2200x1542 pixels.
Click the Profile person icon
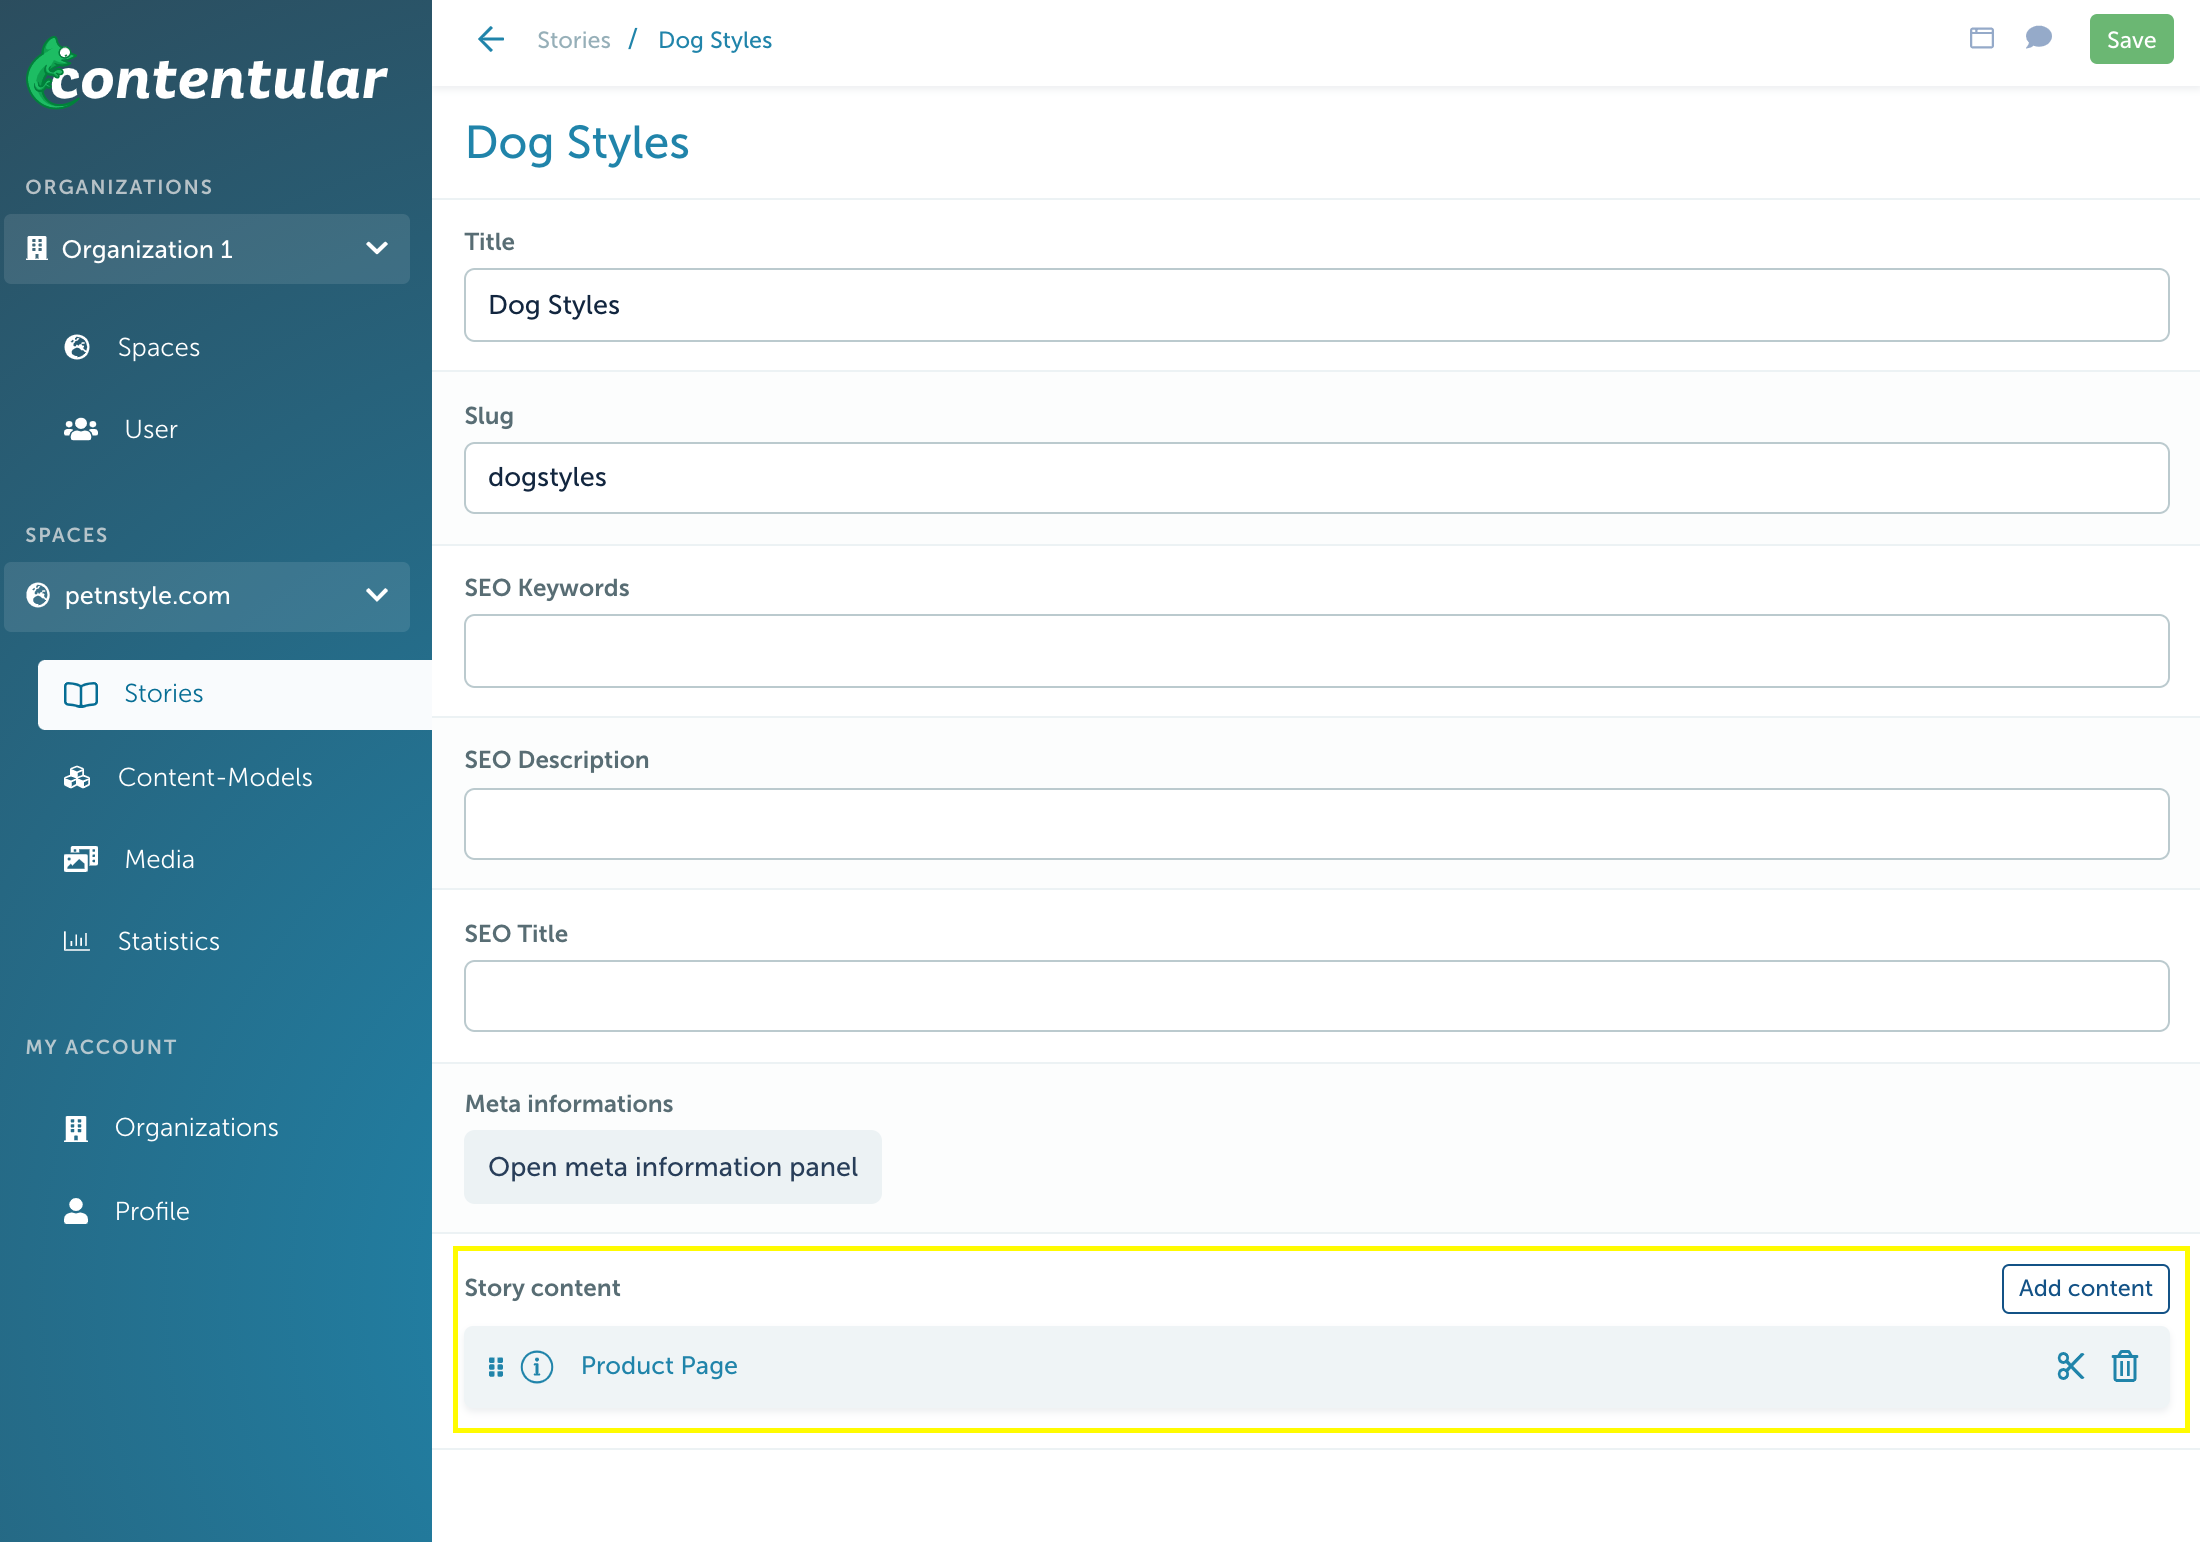click(x=76, y=1211)
